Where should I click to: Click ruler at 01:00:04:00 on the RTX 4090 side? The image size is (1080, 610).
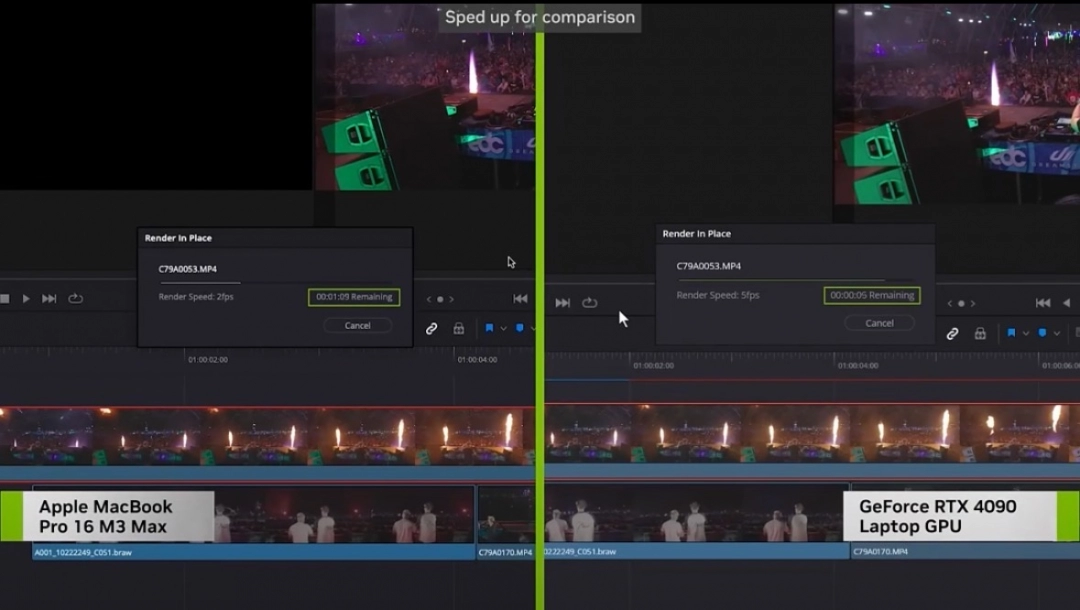coord(858,366)
